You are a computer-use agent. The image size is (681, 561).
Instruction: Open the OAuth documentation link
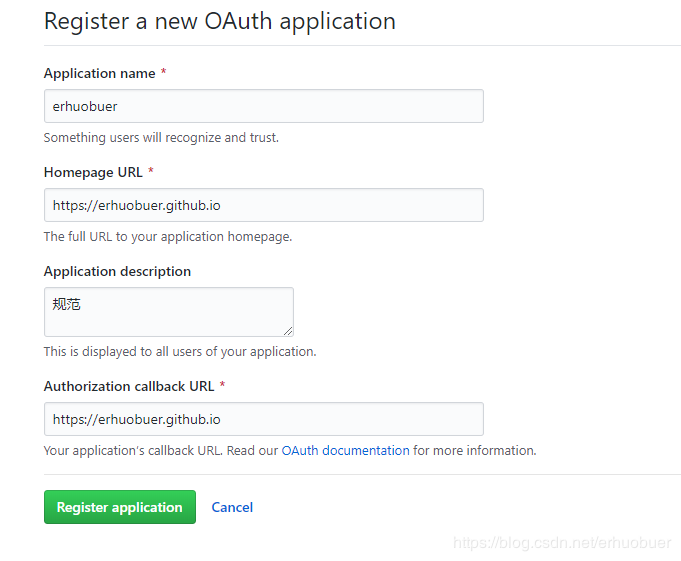click(345, 451)
